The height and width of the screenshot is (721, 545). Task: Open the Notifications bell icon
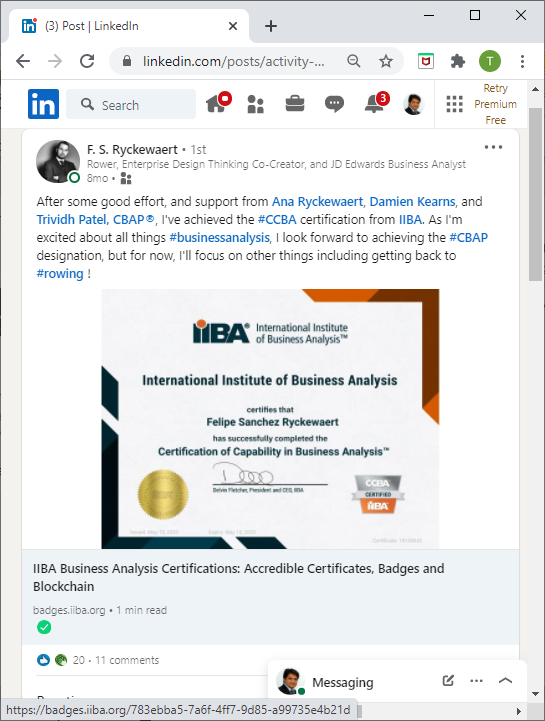[x=376, y=103]
